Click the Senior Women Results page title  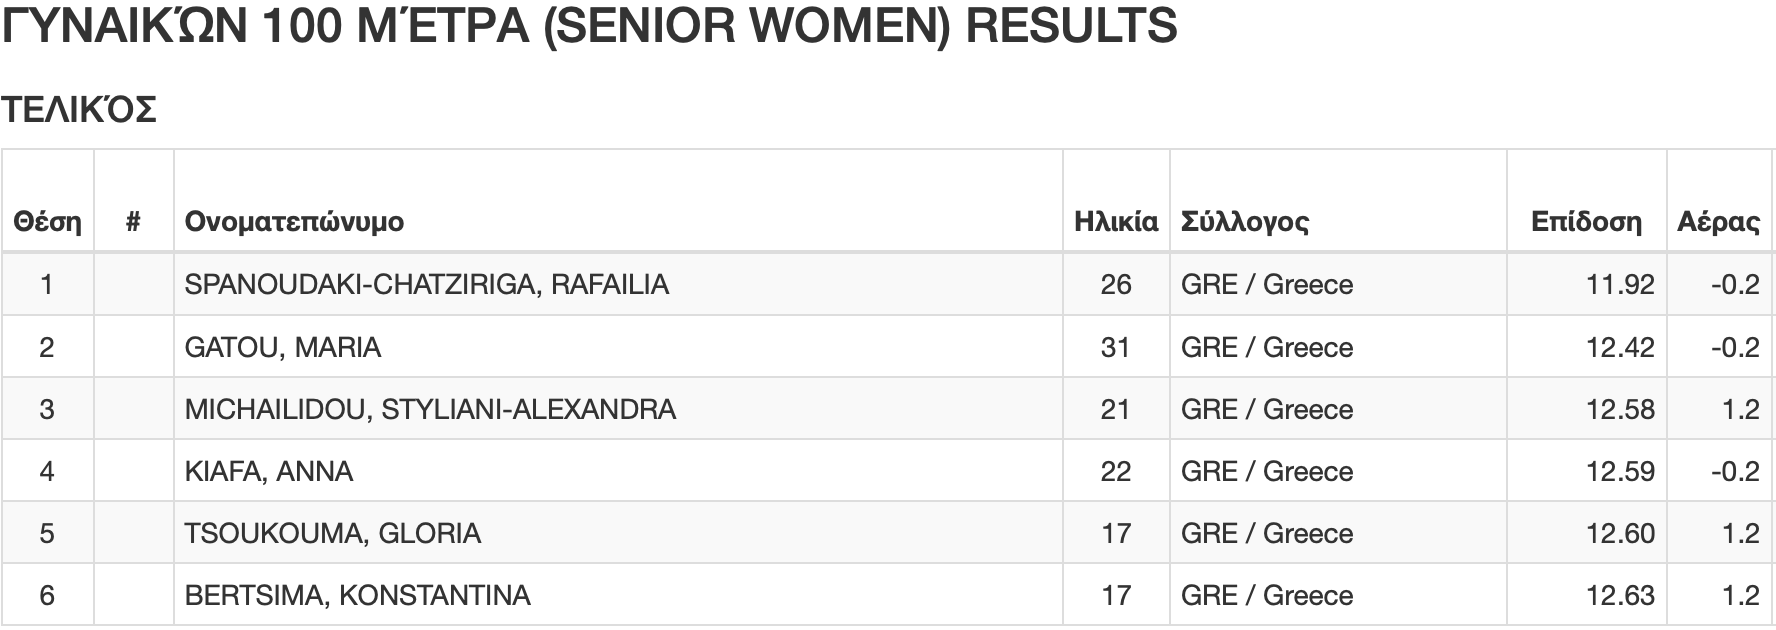point(590,27)
